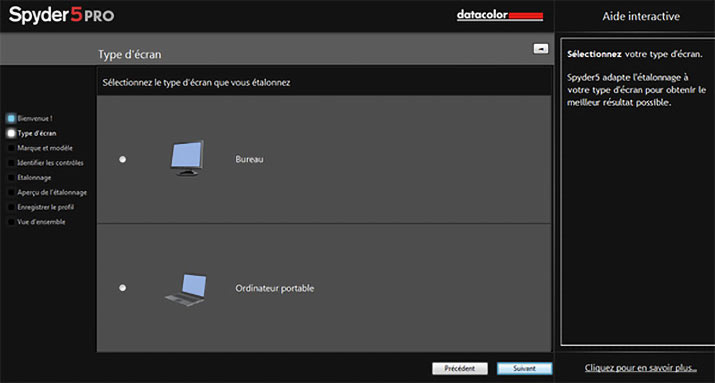This screenshot has height=383, width=715.
Task: Click the Spyder5 PRO logo
Action: point(61,15)
